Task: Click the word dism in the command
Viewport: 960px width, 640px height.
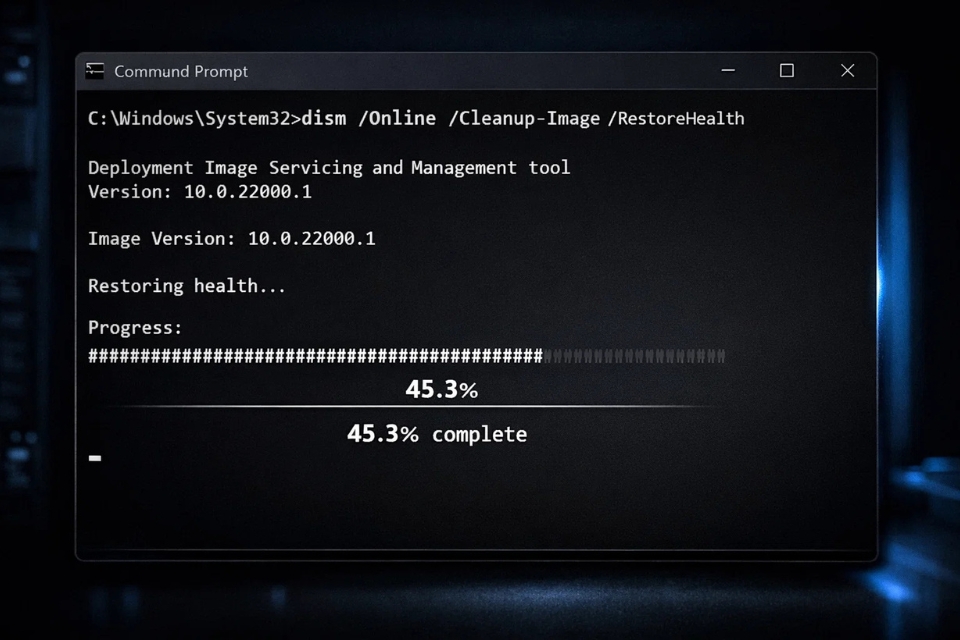Action: pos(323,119)
